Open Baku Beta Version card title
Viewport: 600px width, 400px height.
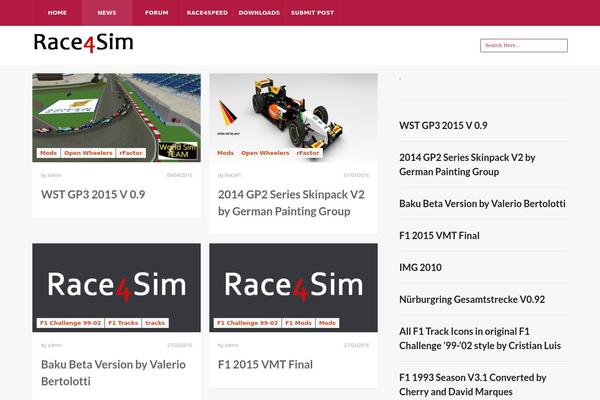point(113,373)
